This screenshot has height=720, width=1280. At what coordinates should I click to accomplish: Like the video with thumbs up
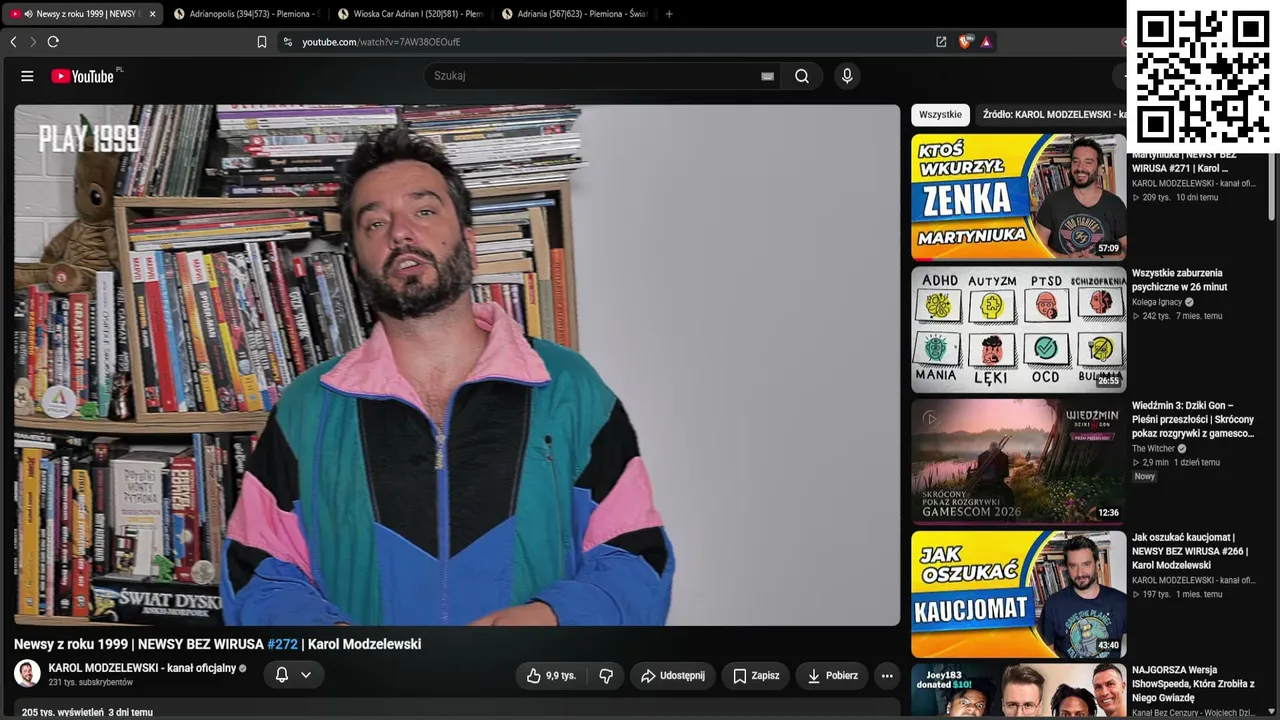click(x=551, y=676)
